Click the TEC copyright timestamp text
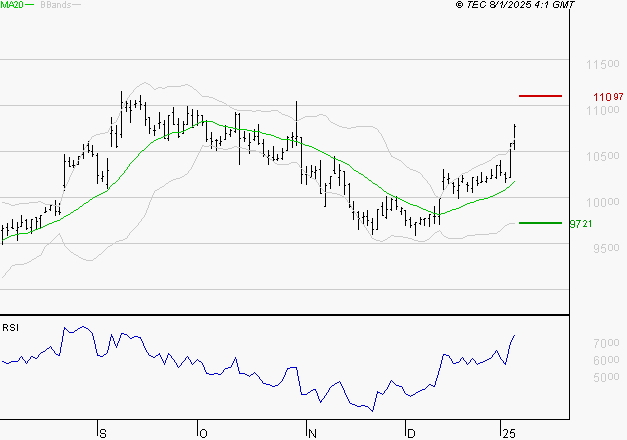Viewport: 627px width, 440px height. pyautogui.click(x=515, y=5)
